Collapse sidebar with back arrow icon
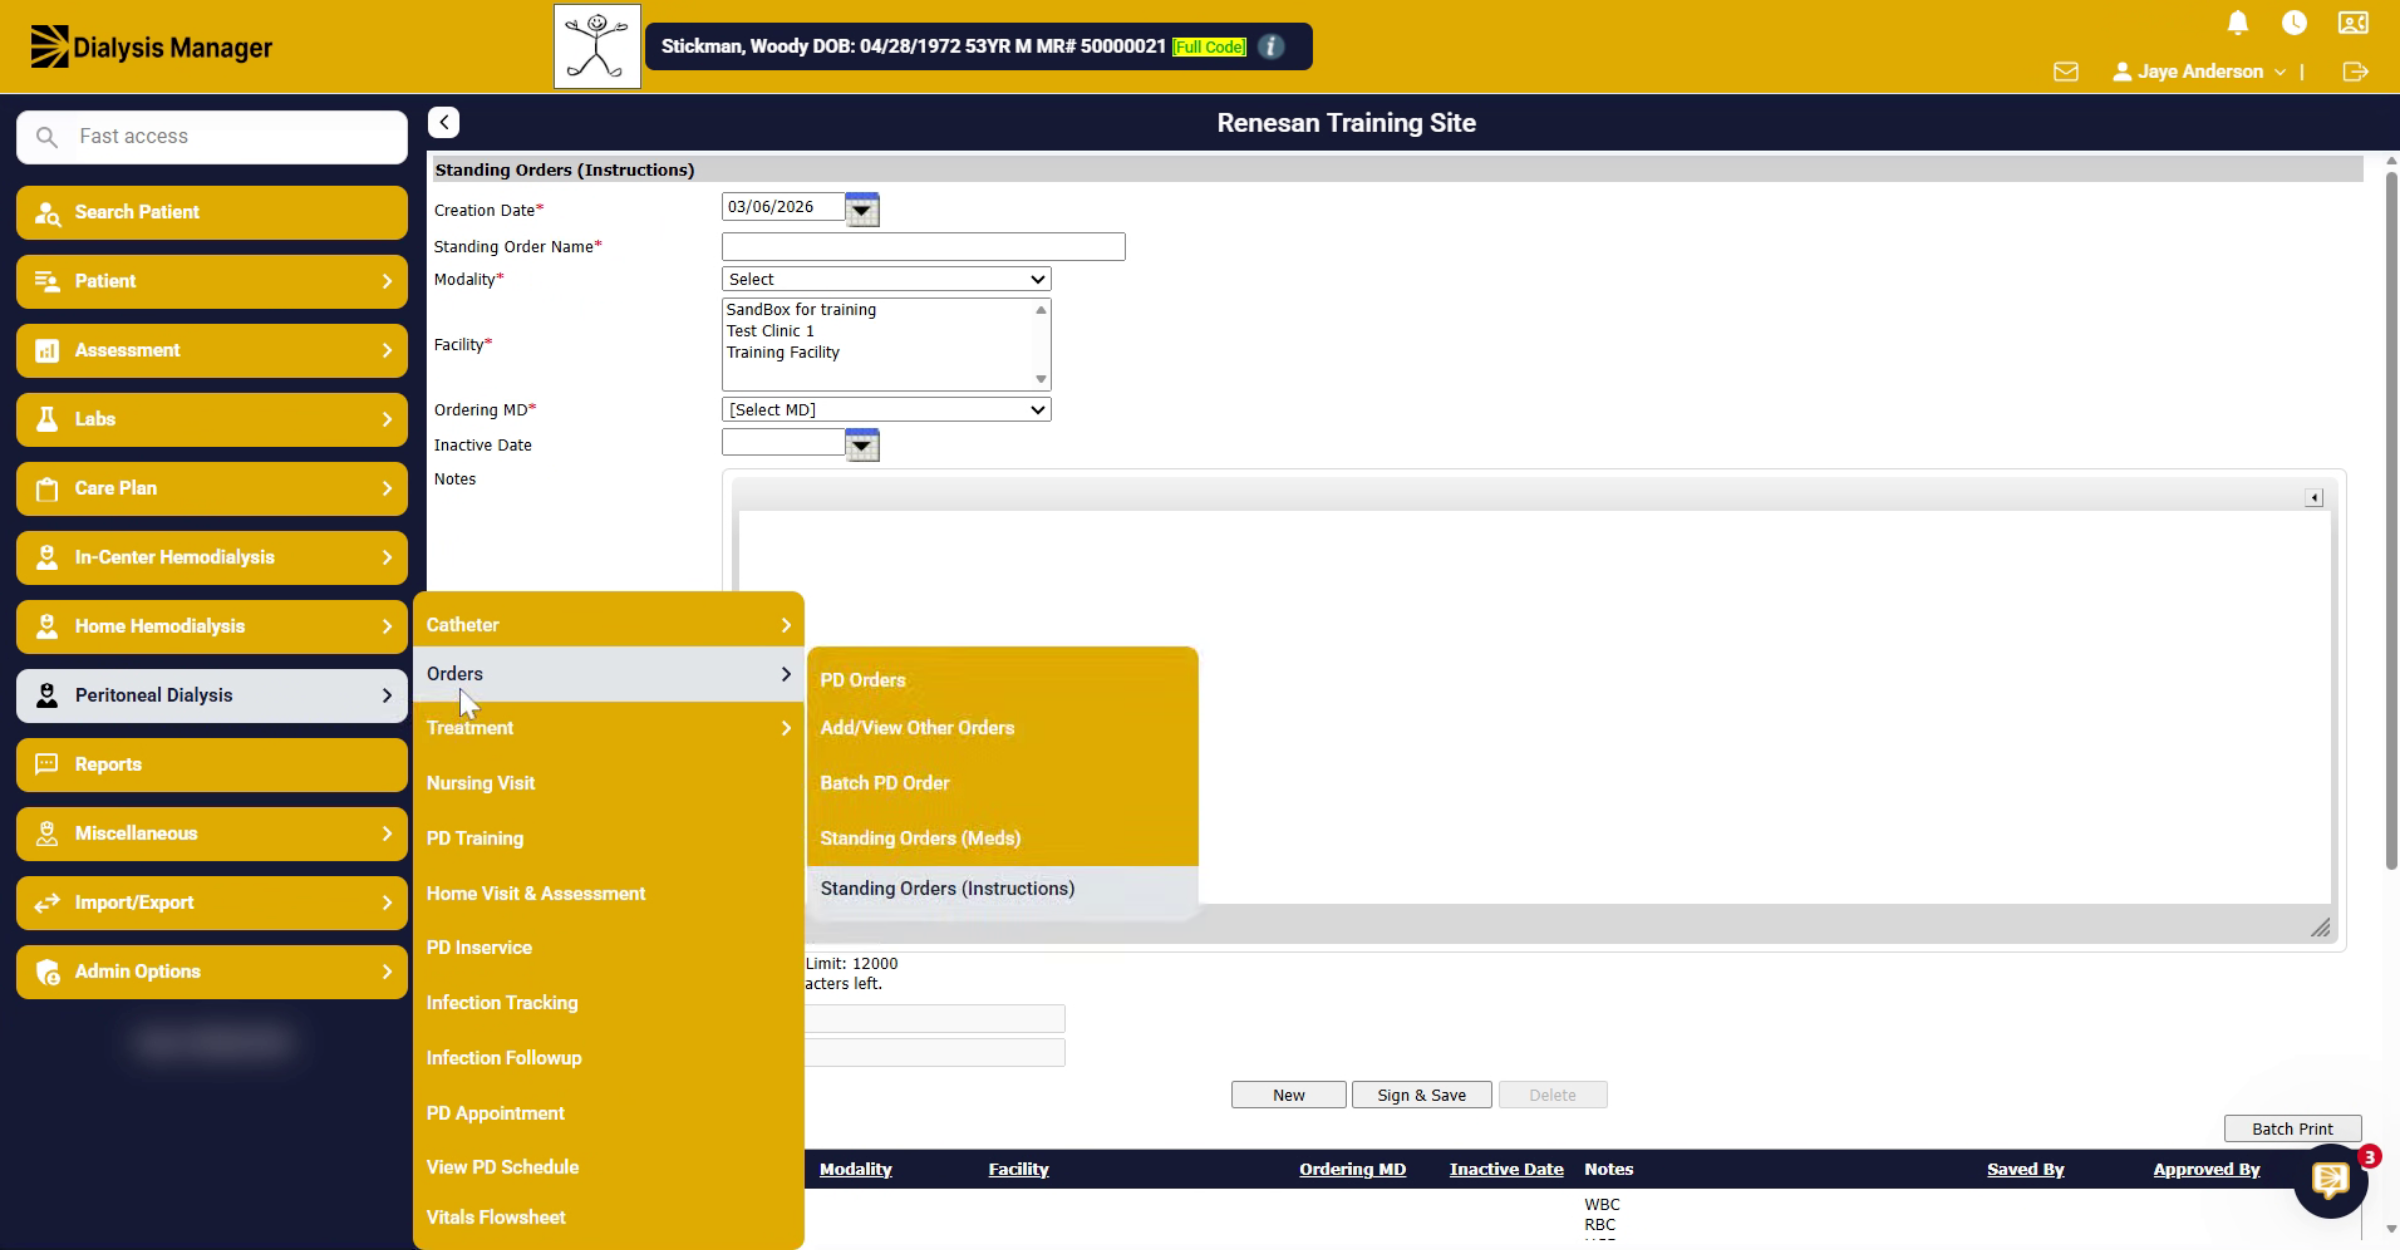Image resolution: width=2400 pixels, height=1250 pixels. pyautogui.click(x=444, y=122)
